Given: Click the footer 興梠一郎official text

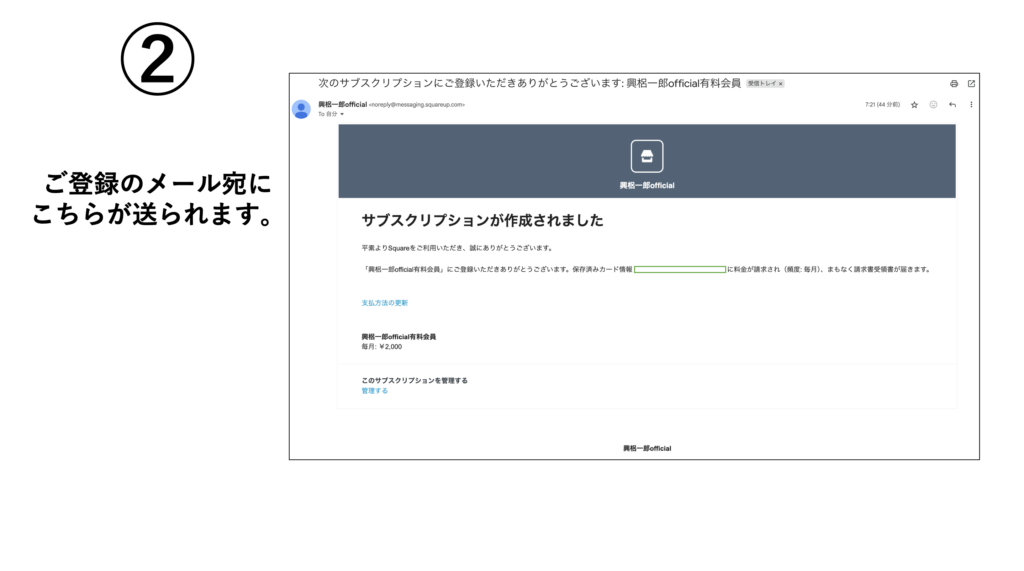Looking at the screenshot, I should coord(647,448).
